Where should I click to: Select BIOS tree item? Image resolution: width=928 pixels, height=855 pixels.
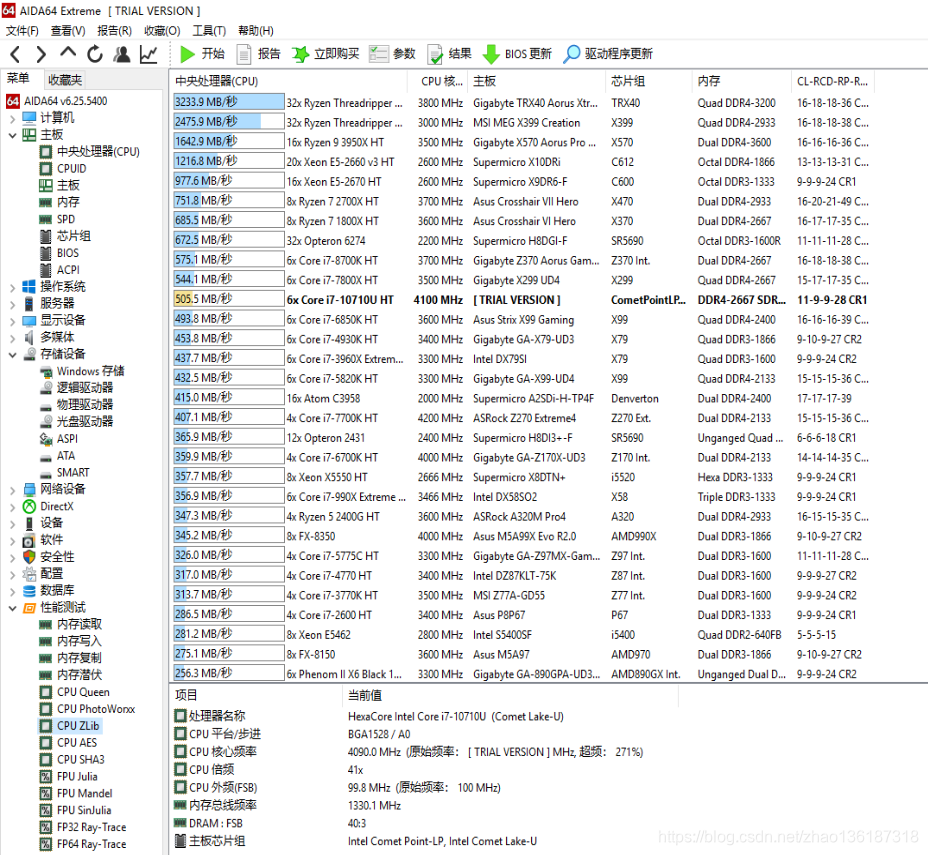pyautogui.click(x=59, y=253)
